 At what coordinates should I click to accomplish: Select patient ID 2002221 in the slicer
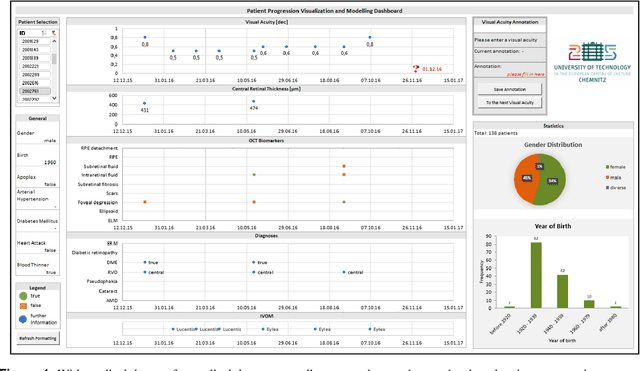(35, 66)
